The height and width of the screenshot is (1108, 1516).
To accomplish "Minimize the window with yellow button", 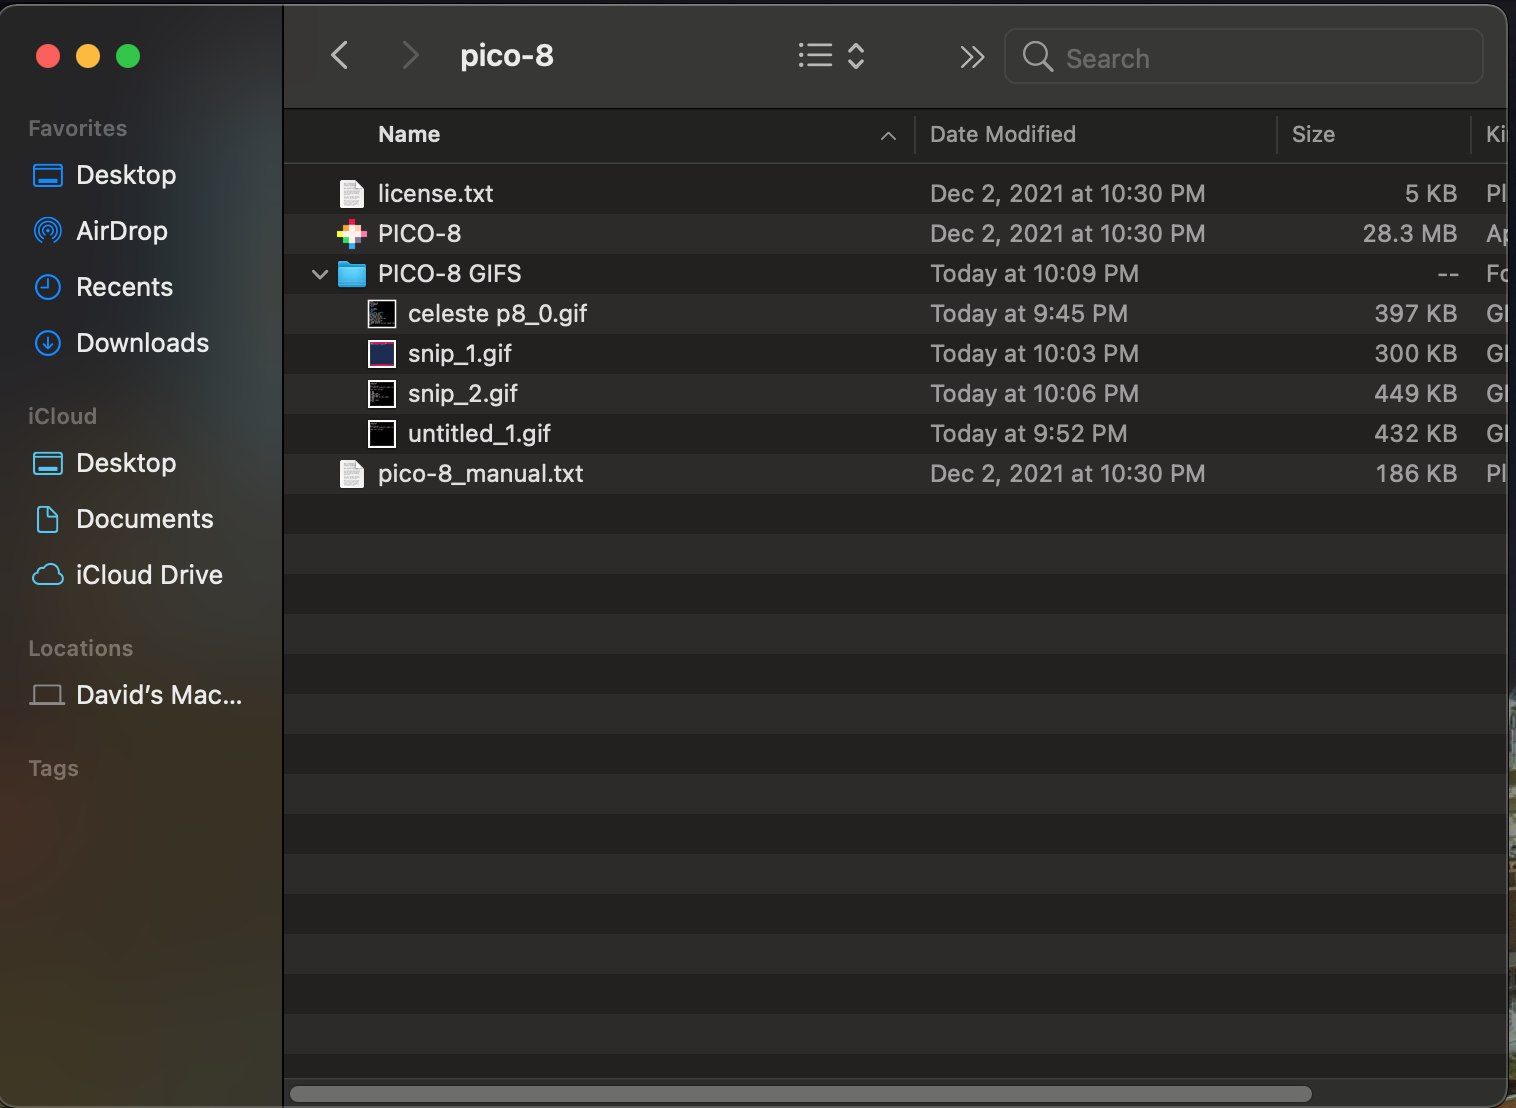I will click(x=88, y=56).
